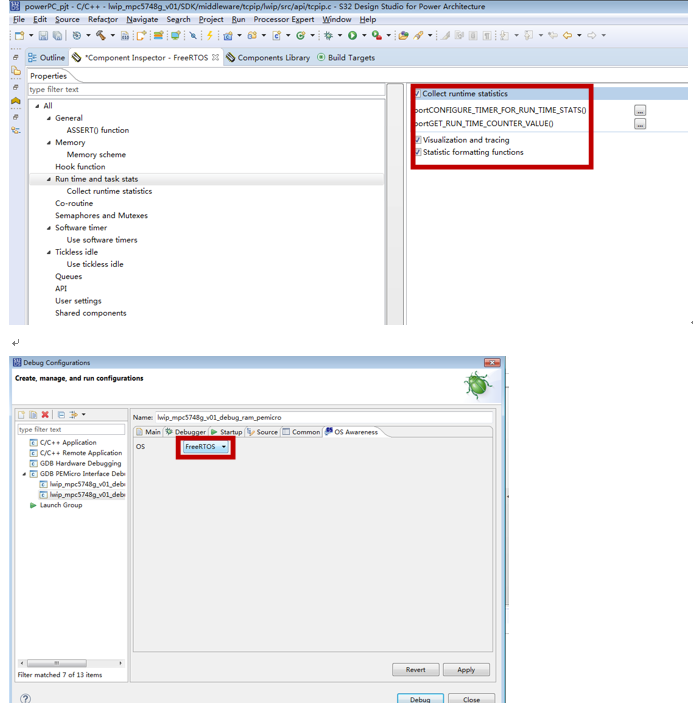This screenshot has width=693, height=703.
Task: Toggle Statistic formatting functions checkbox
Action: (x=418, y=152)
